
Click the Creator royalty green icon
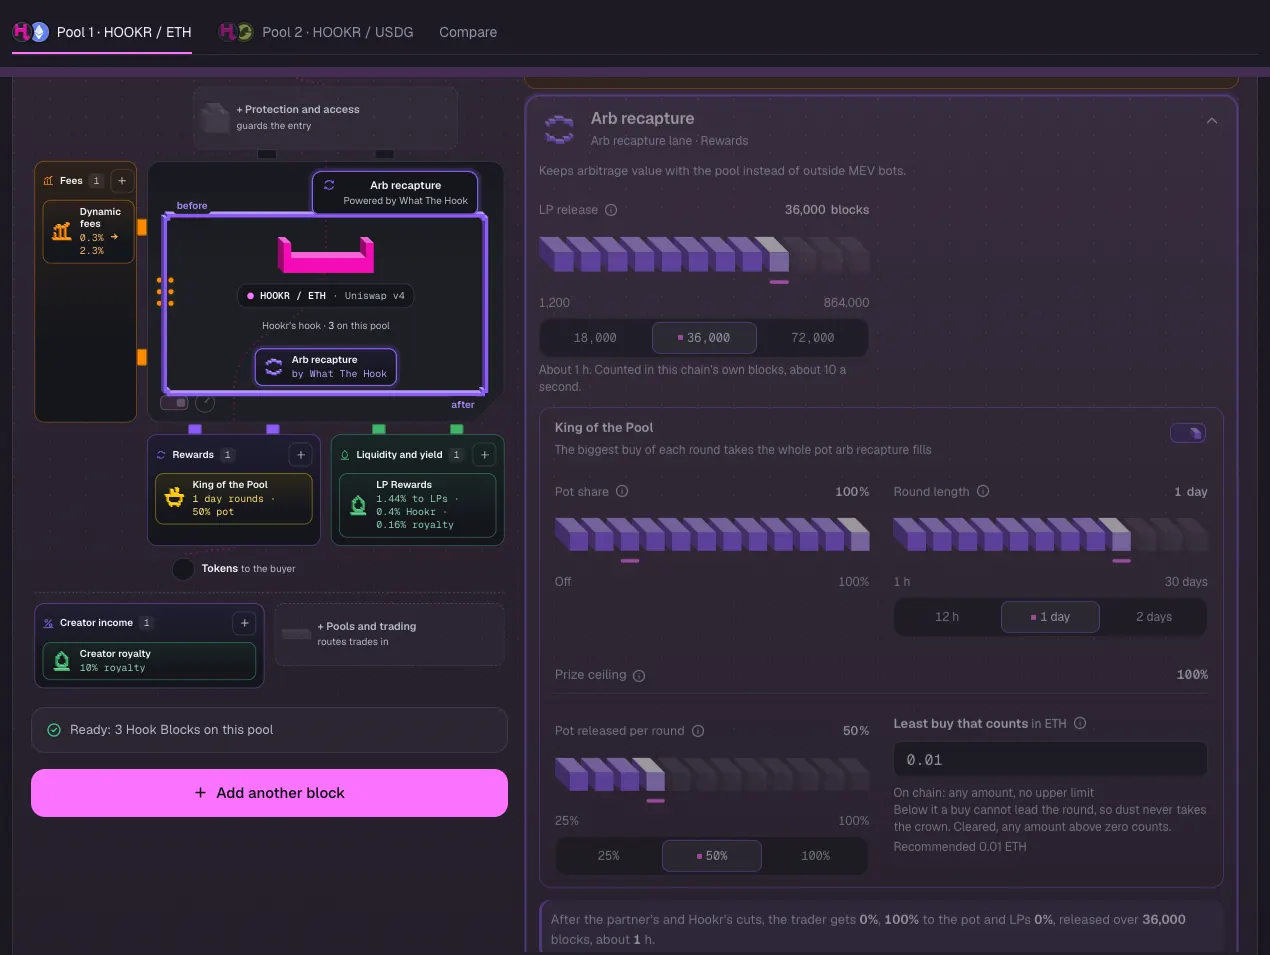(x=62, y=660)
